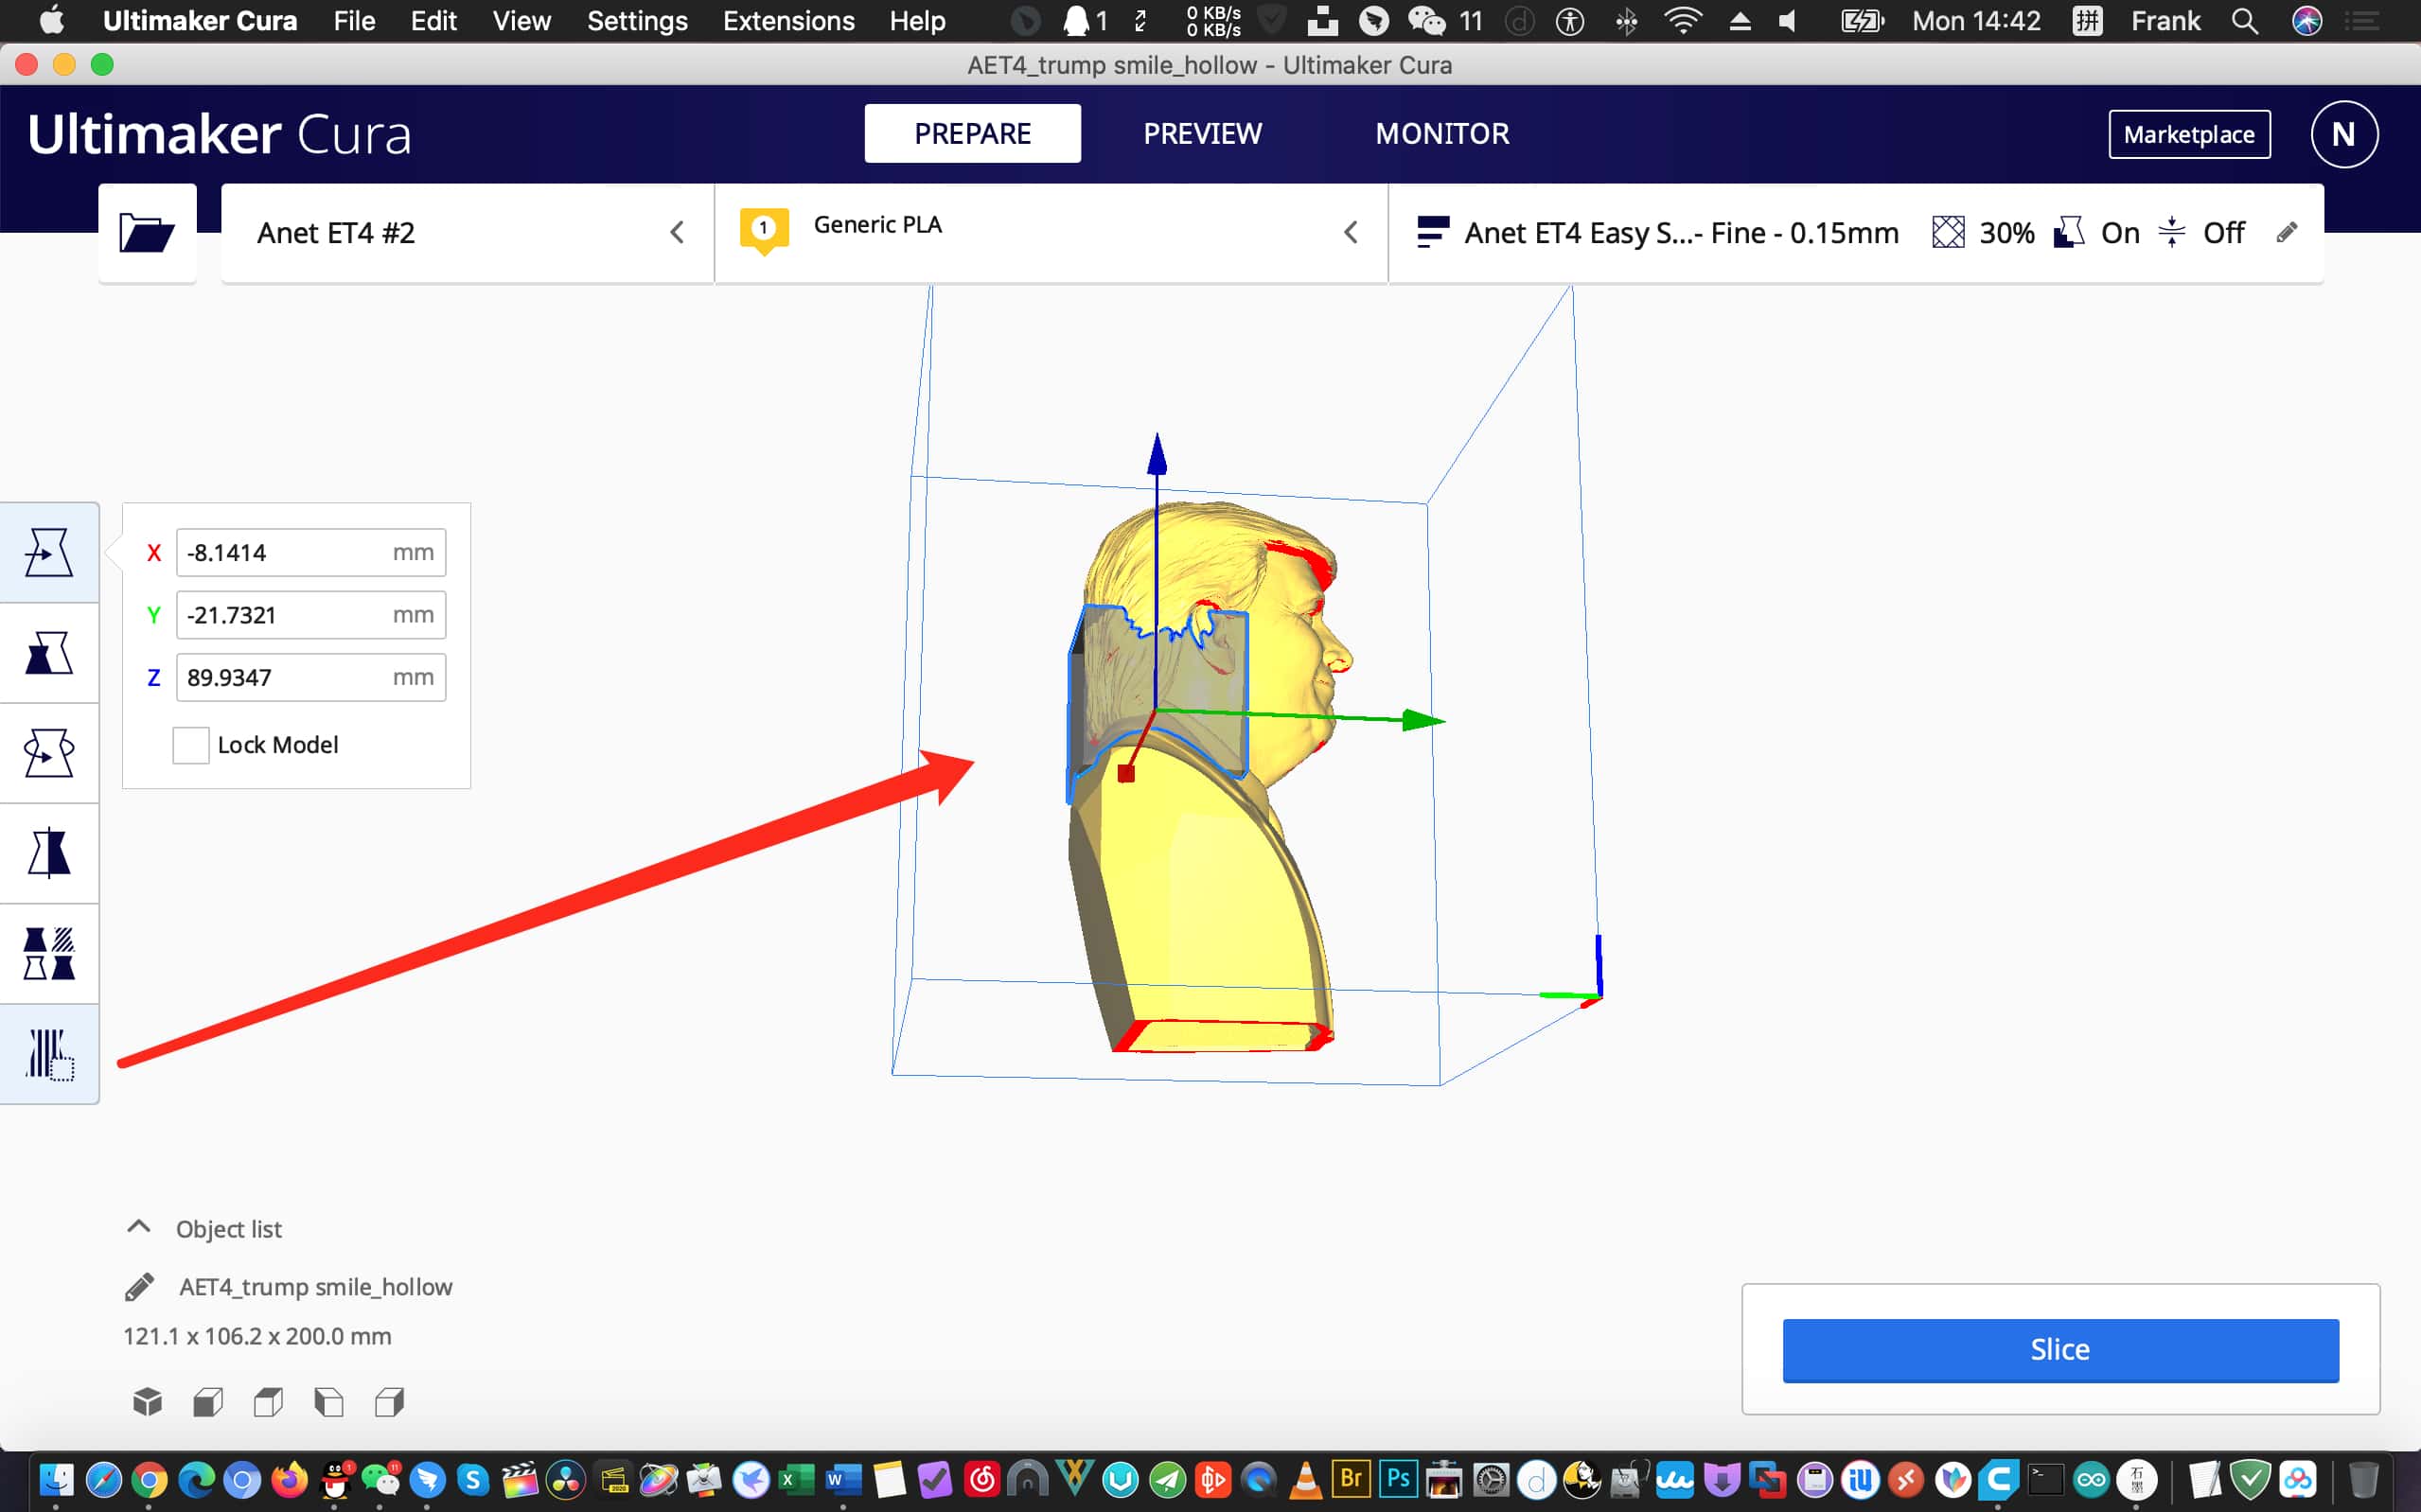Open Photoshop from the Dock
Screen dimensions: 2421x1512
[1398, 1479]
